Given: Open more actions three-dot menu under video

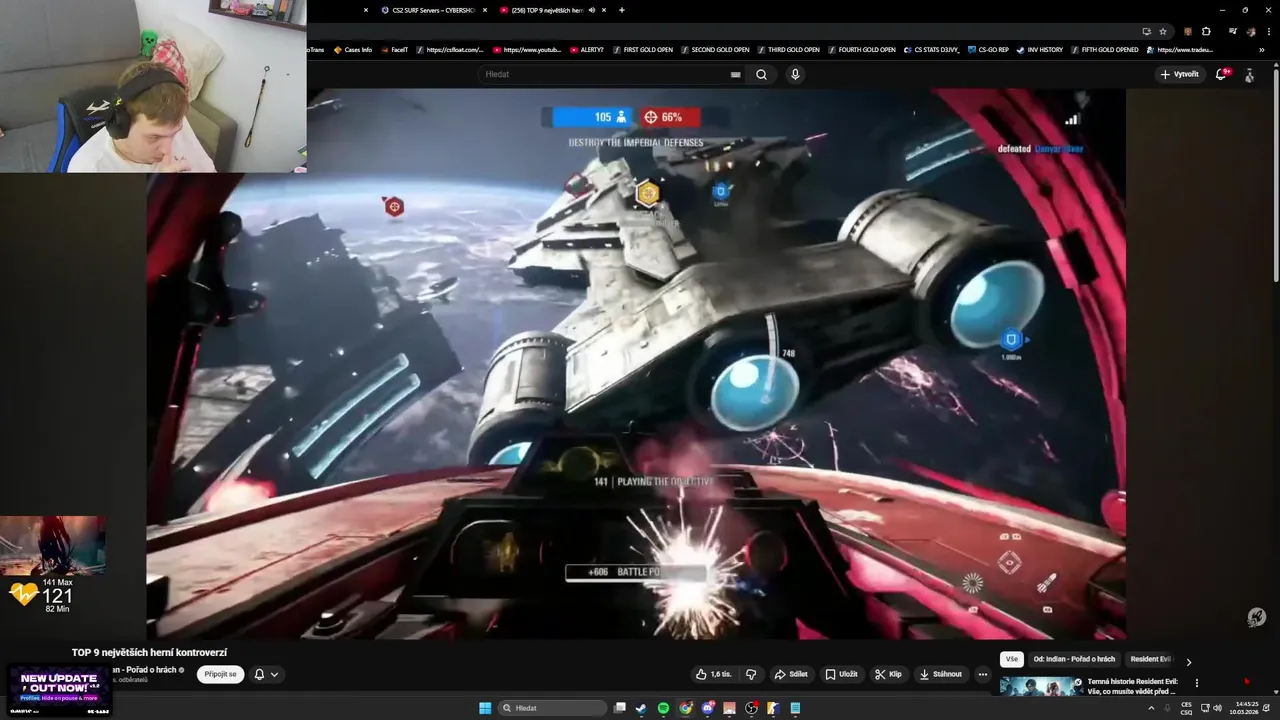Looking at the screenshot, I should click(983, 674).
